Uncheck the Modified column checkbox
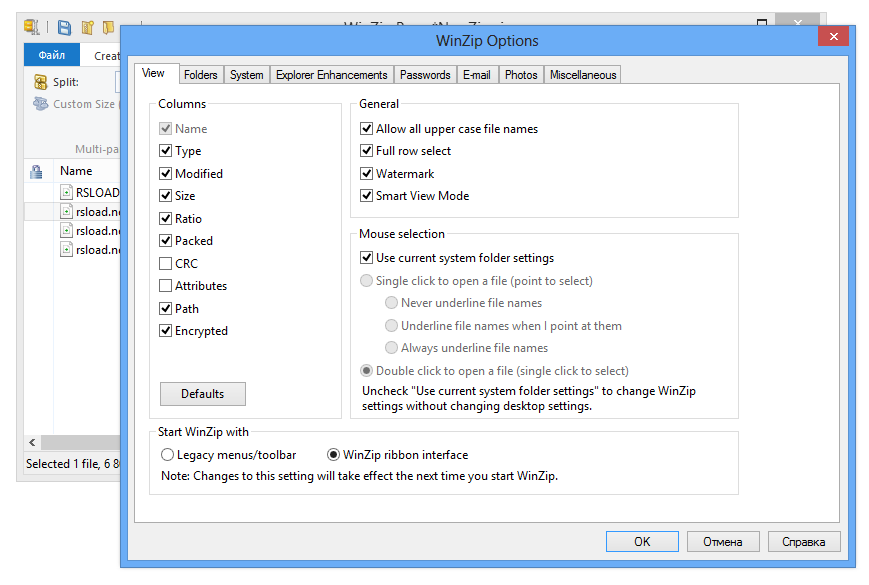 tap(165, 173)
